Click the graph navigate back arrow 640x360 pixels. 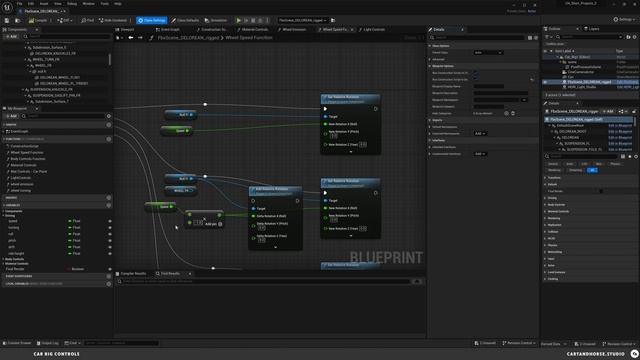click(x=131, y=38)
